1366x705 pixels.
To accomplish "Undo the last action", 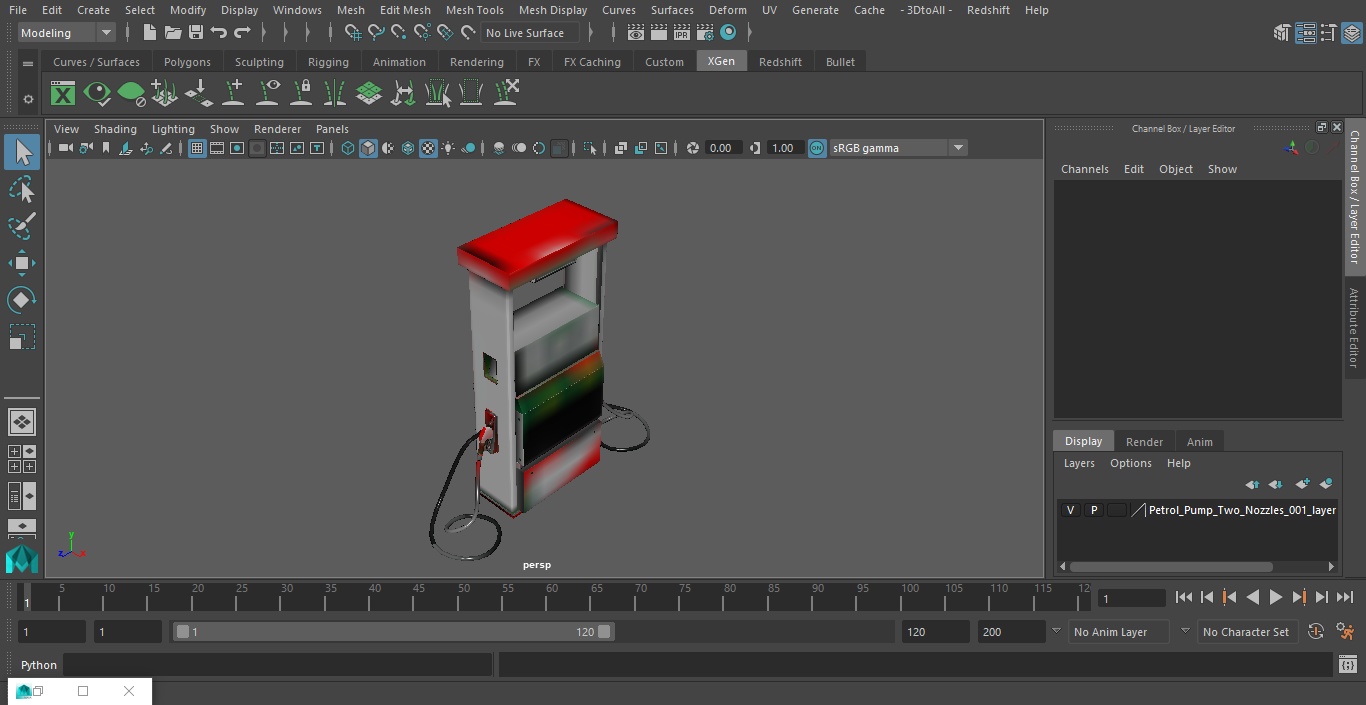I will tap(218, 33).
